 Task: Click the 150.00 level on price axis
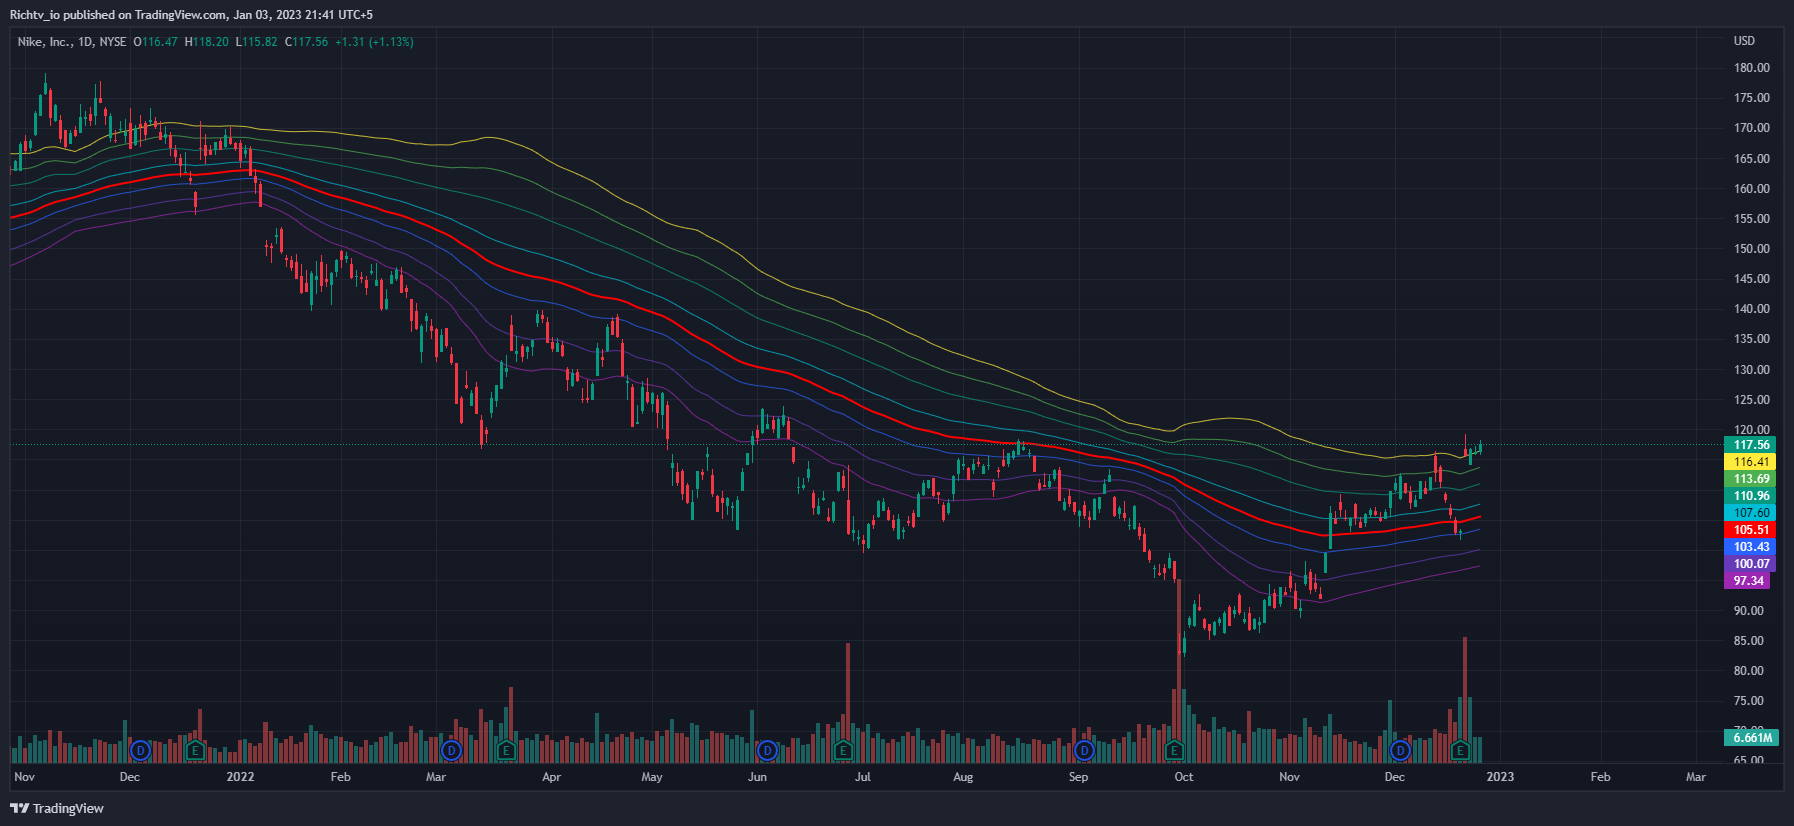(x=1752, y=249)
